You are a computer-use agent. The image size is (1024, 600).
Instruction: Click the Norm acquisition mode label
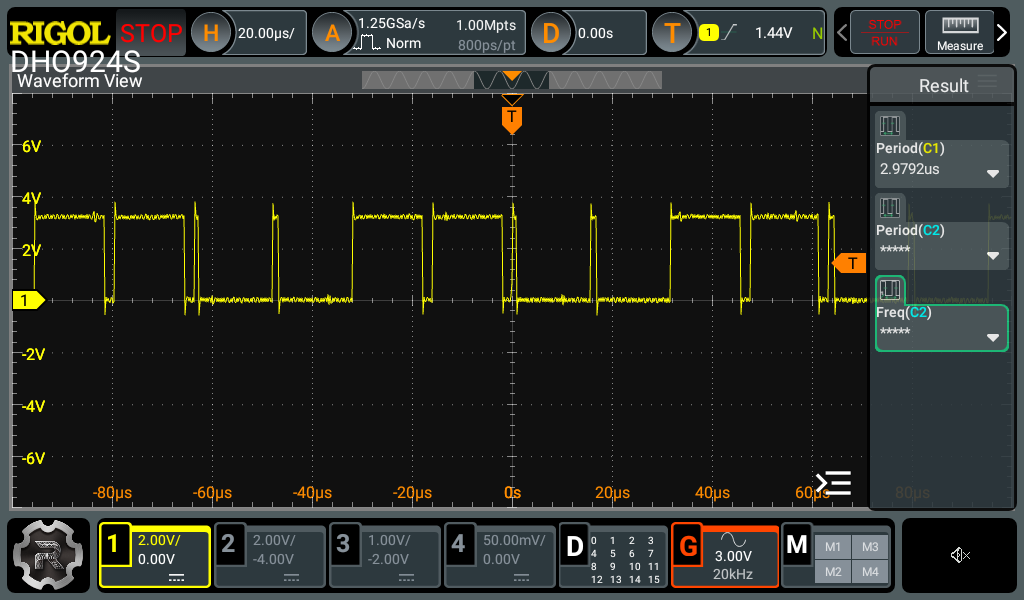click(x=403, y=43)
